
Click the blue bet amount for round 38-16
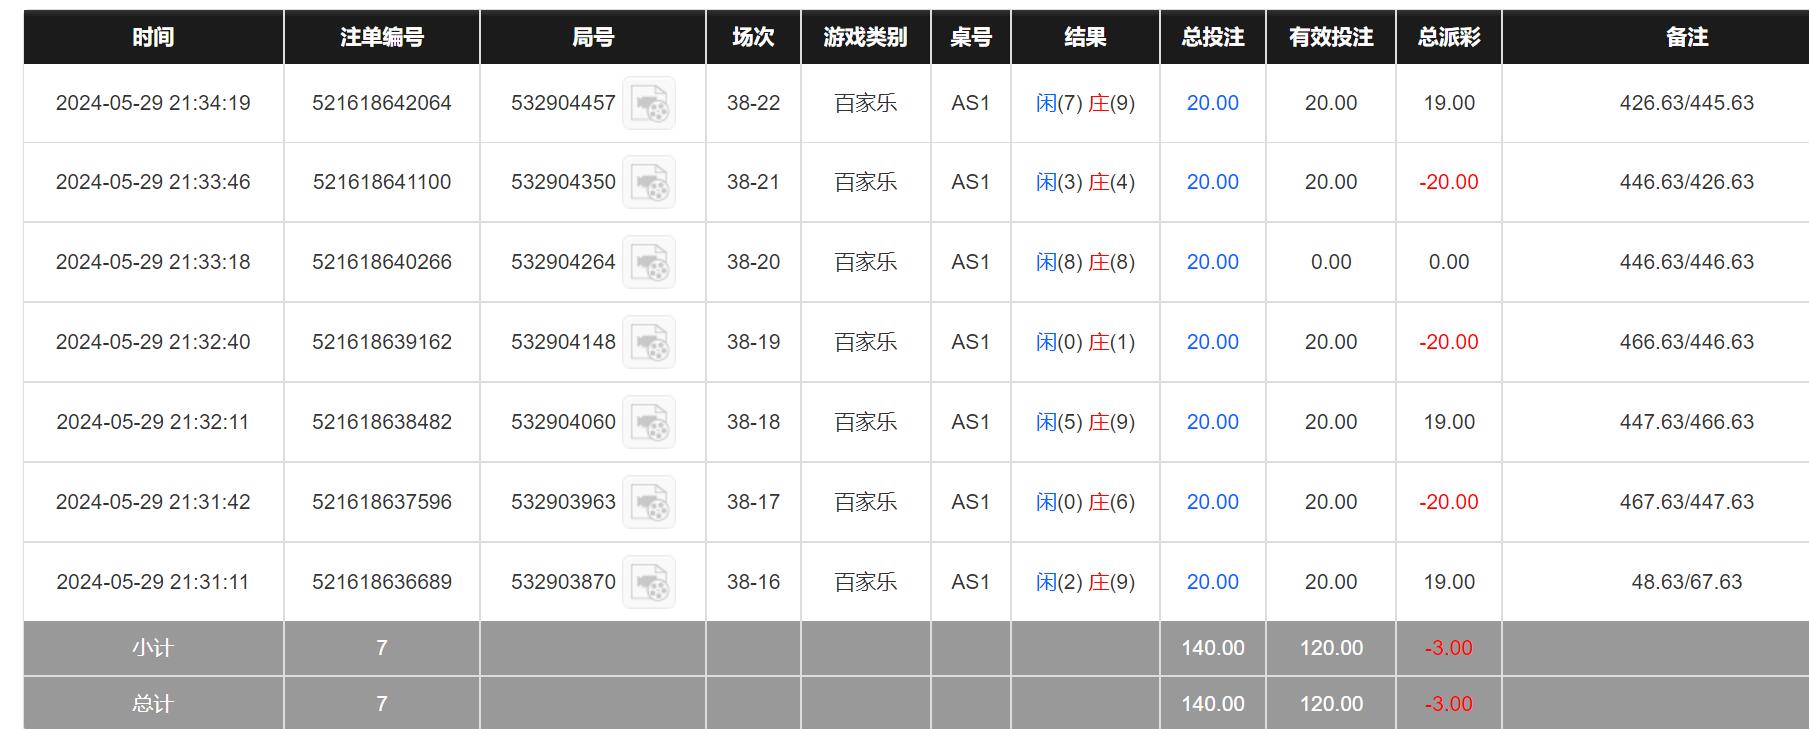click(1211, 582)
